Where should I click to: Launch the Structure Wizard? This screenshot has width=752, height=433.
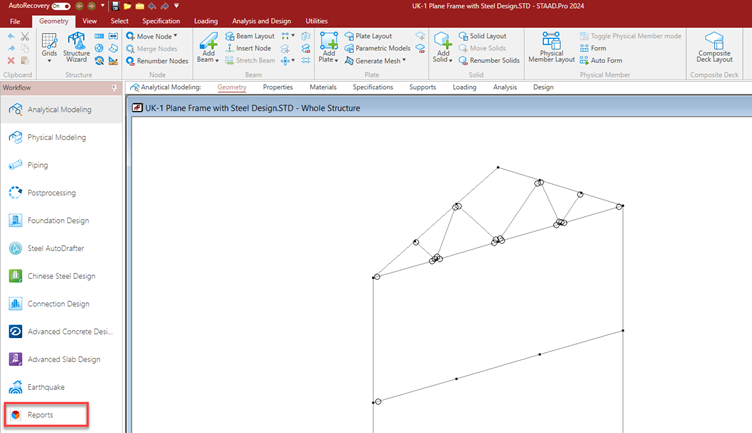(76, 47)
